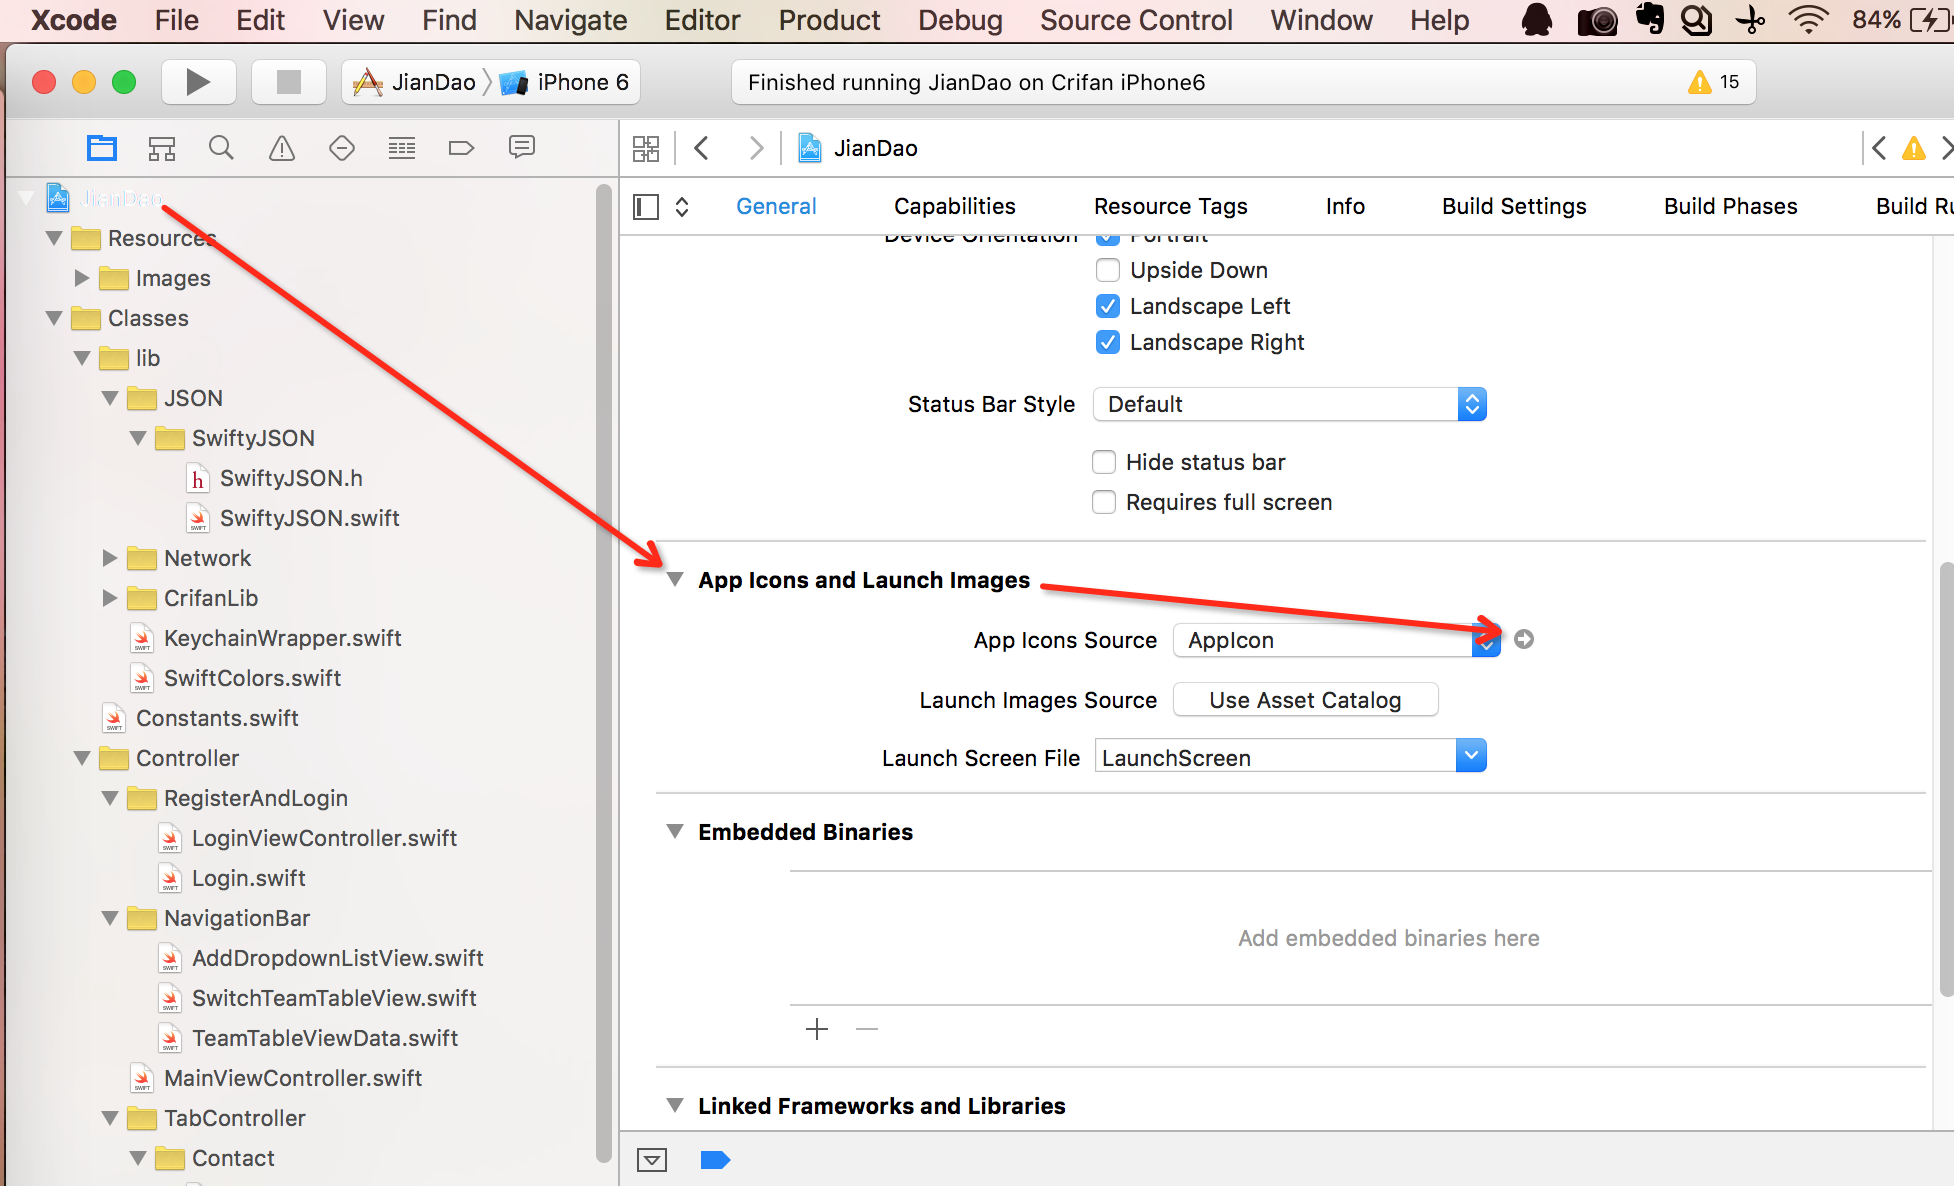Add an embedded binary with plus button
Viewport: 1954px width, 1186px height.
tap(817, 1029)
